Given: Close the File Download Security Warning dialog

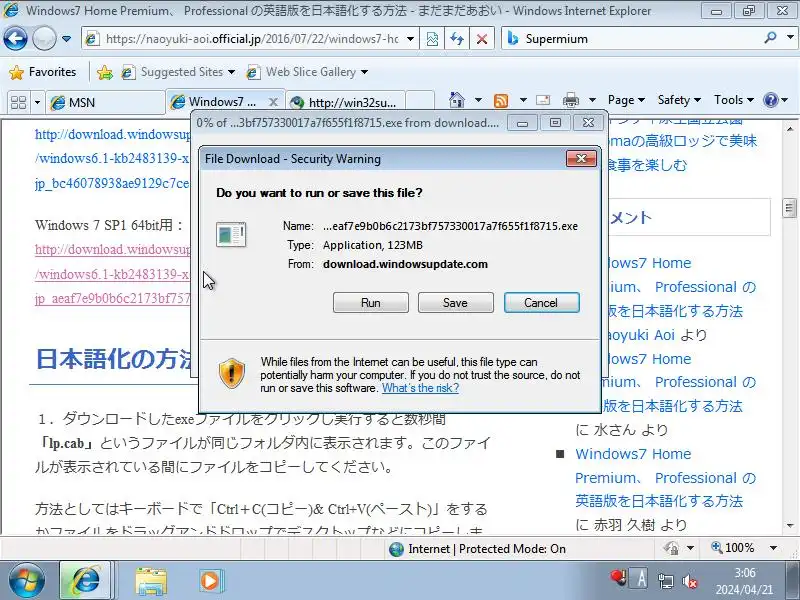Looking at the screenshot, I should [581, 159].
